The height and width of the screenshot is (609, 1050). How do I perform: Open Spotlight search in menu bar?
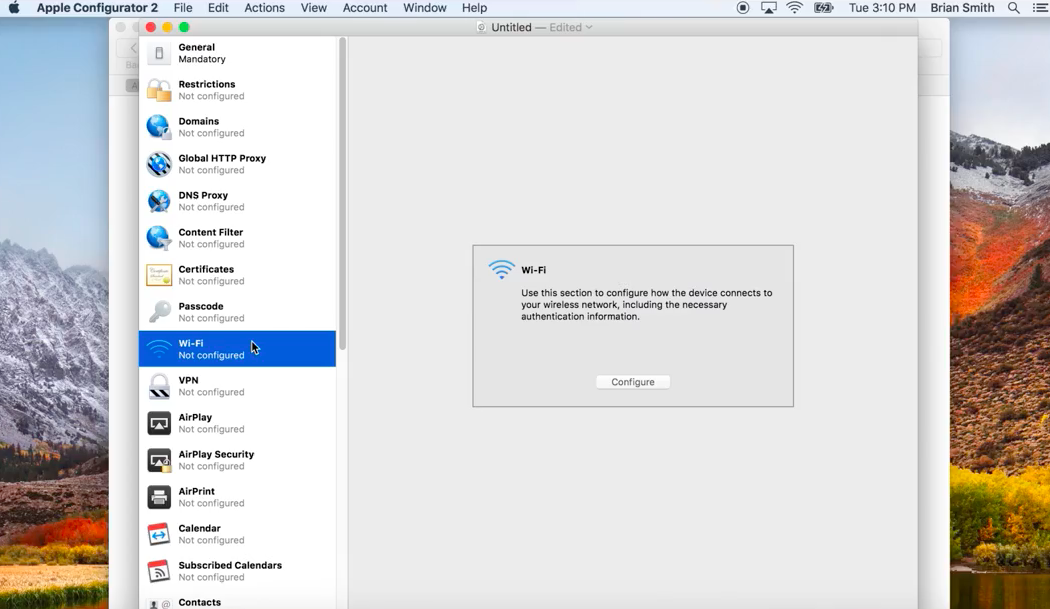1014,8
